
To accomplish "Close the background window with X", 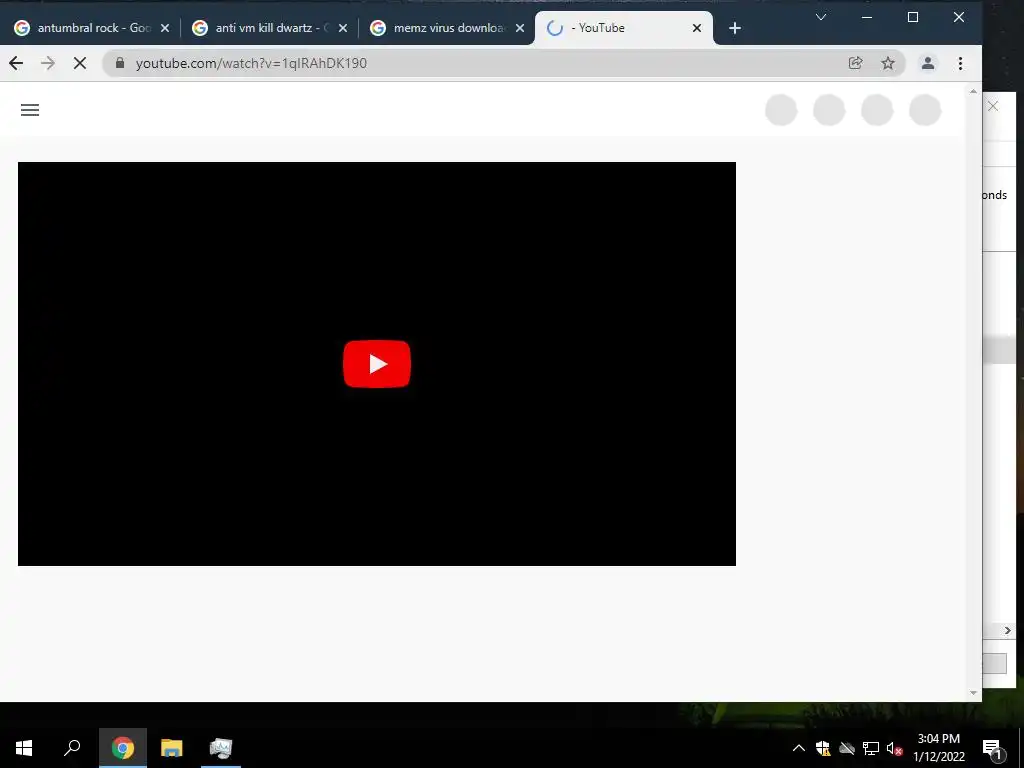I will [x=993, y=106].
